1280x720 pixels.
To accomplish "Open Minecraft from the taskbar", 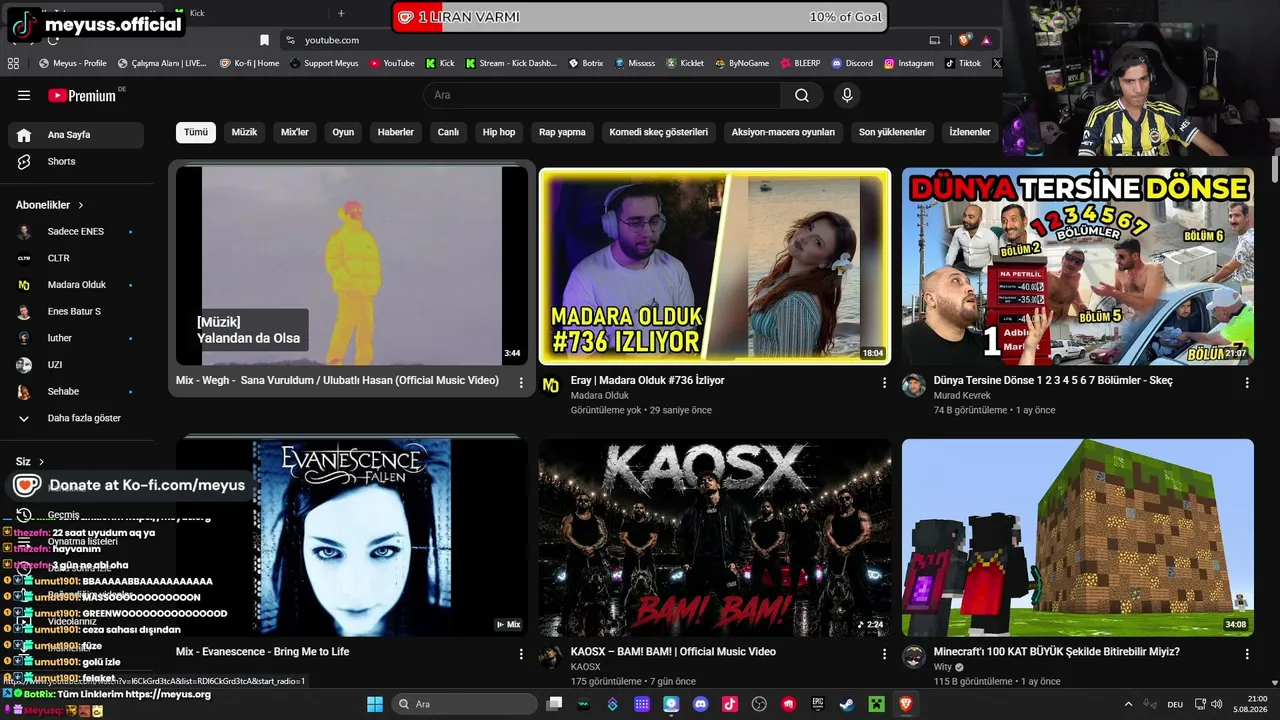I will (877, 704).
